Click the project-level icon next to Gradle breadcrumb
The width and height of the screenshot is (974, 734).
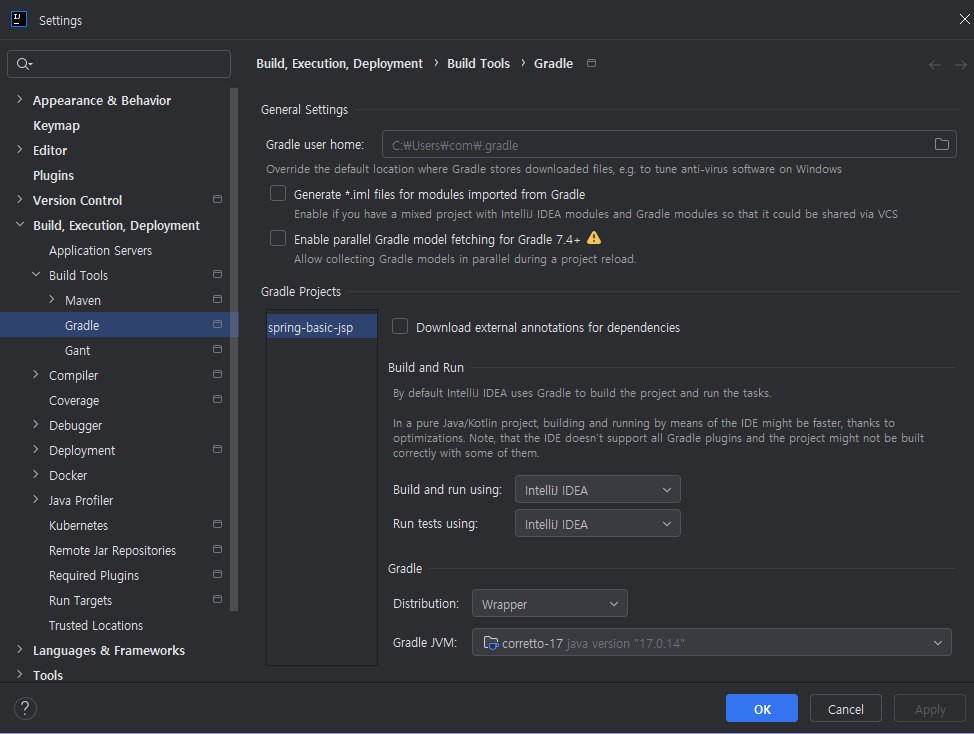point(591,63)
